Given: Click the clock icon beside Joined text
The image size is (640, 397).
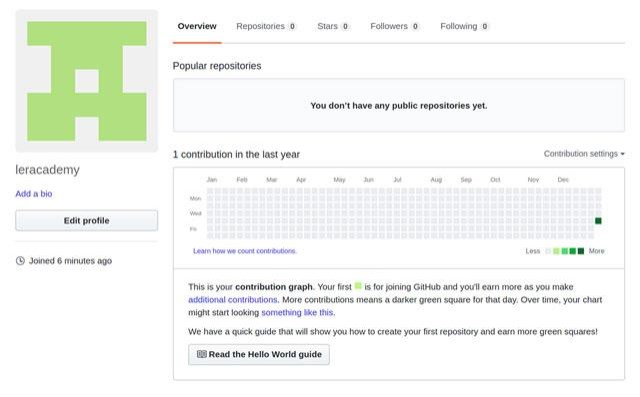Looking at the screenshot, I should click(x=20, y=261).
